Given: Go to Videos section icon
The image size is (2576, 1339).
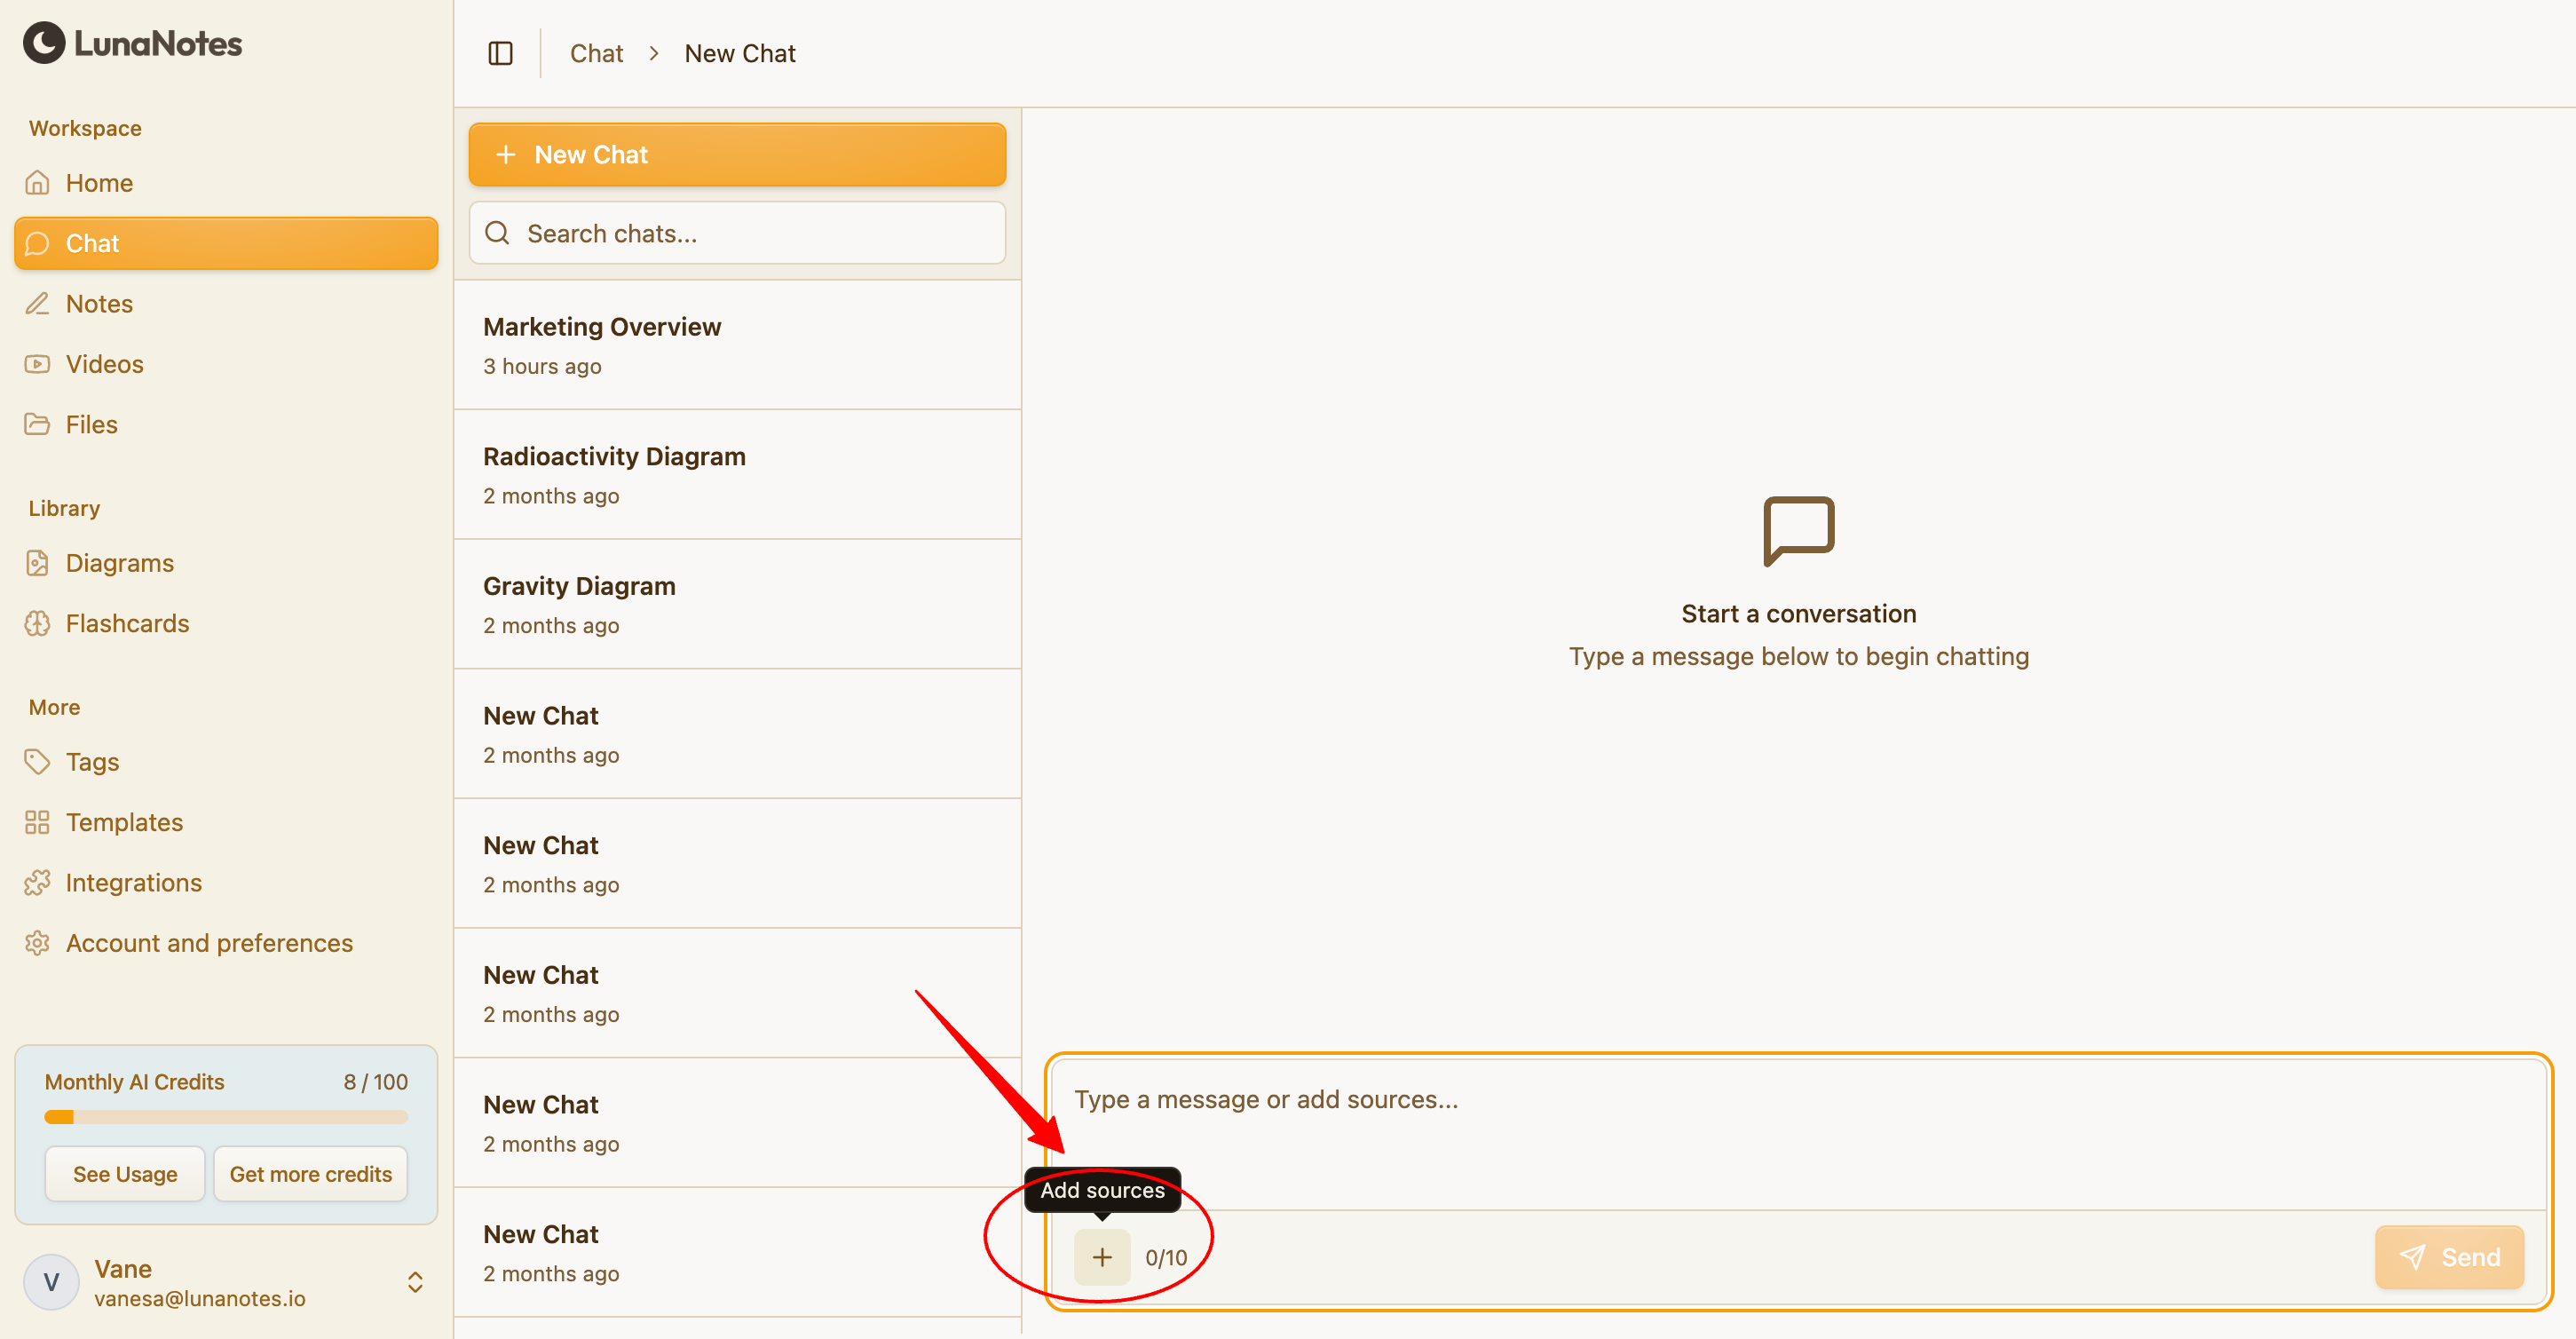Looking at the screenshot, I should click(37, 364).
